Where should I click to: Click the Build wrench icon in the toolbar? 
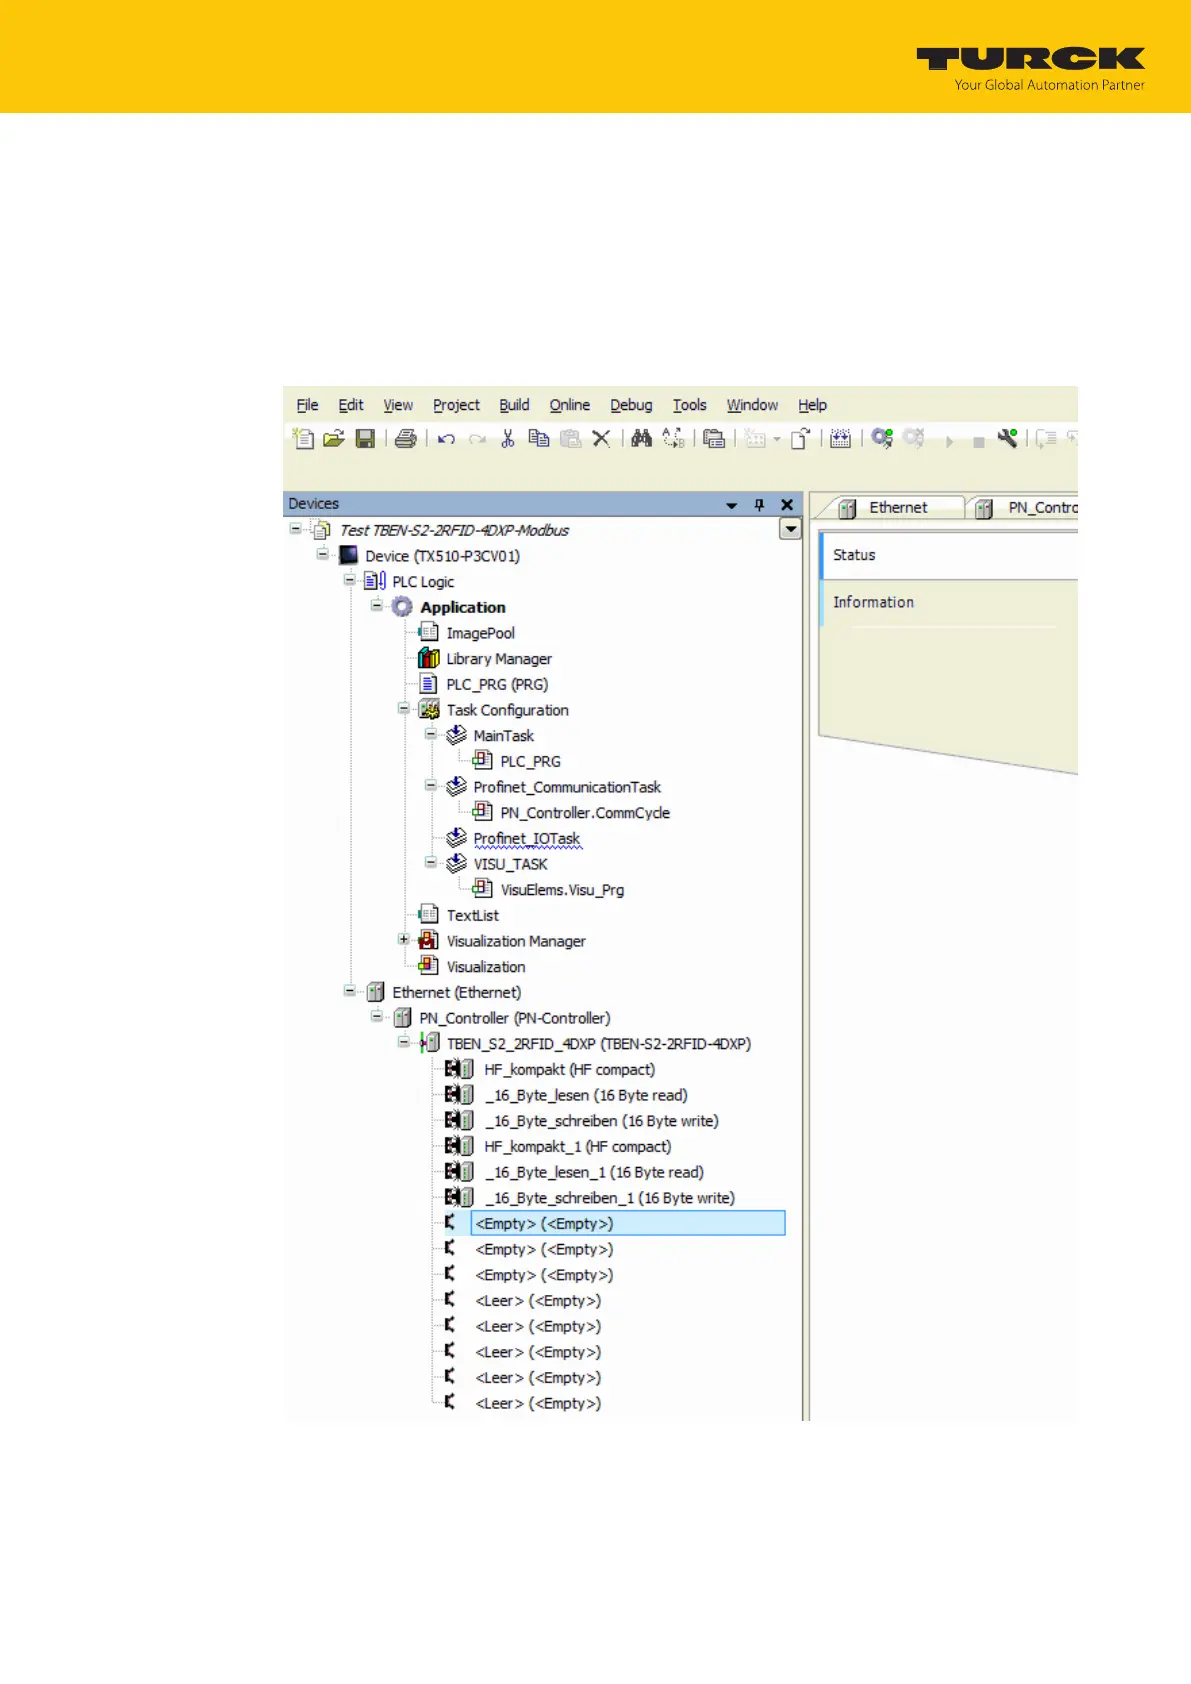tap(1007, 438)
